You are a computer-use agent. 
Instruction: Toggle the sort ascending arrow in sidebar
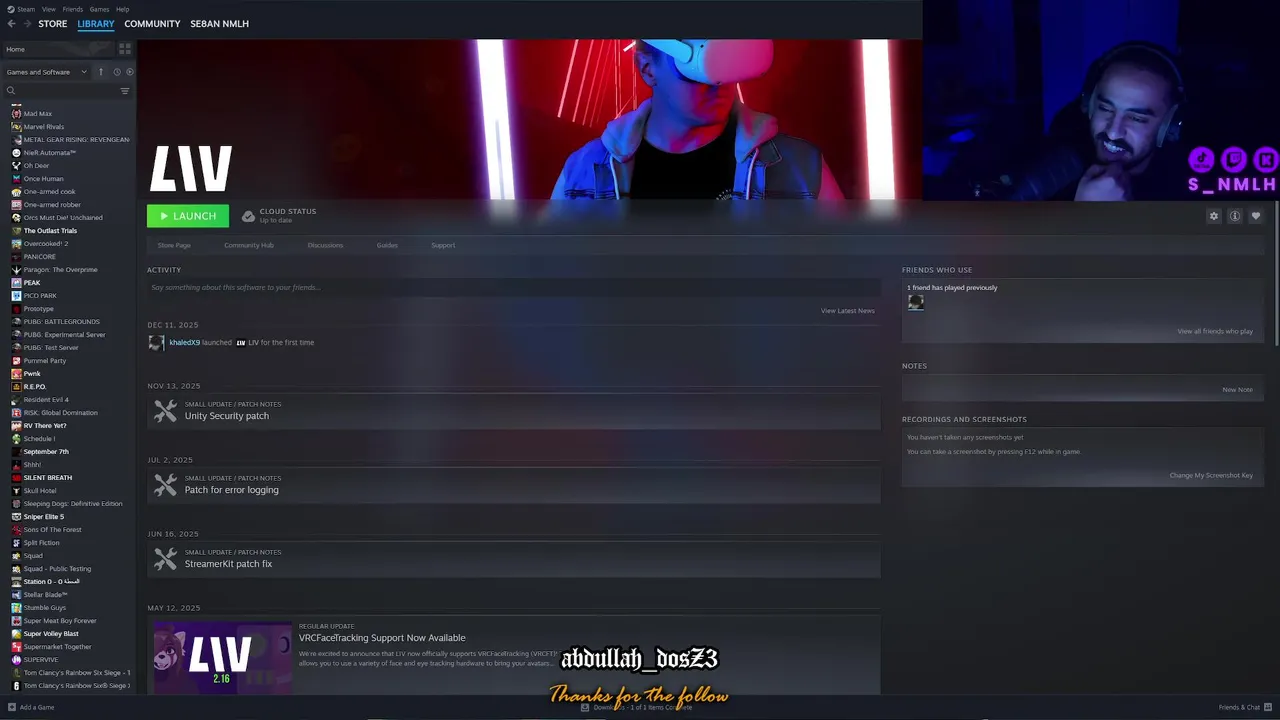pos(100,72)
